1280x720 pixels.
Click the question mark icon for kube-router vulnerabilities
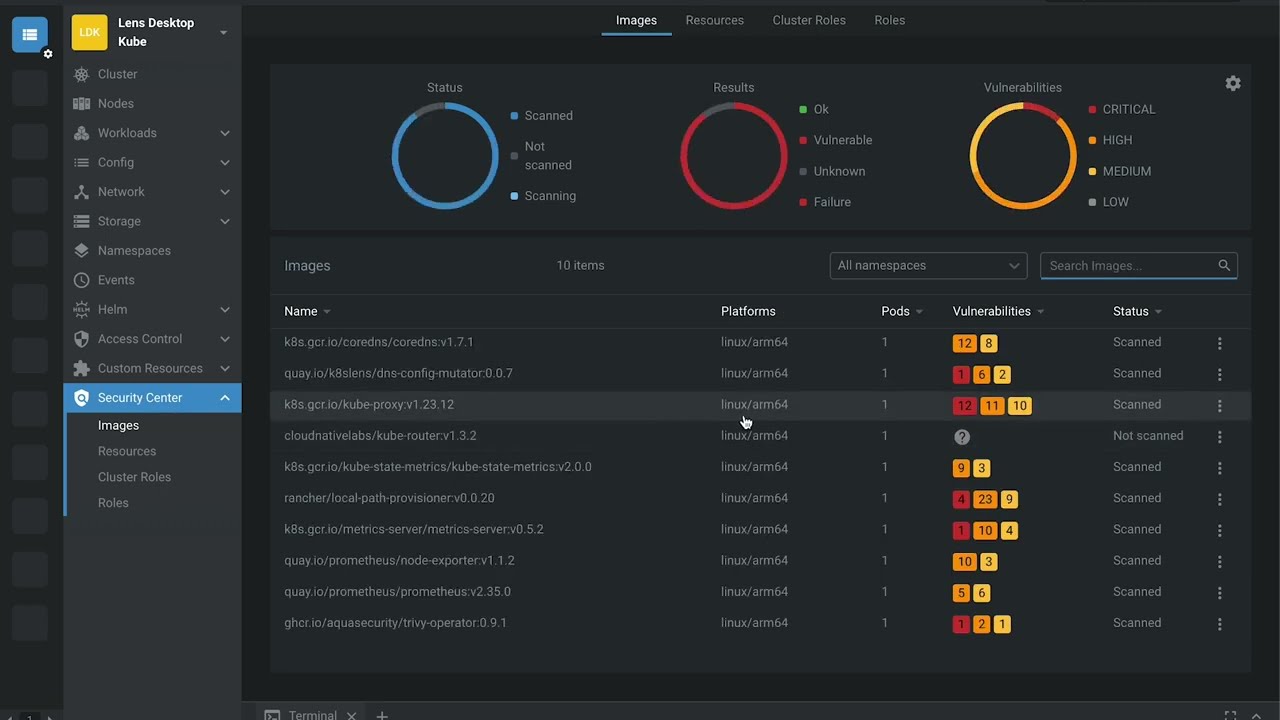click(x=962, y=437)
